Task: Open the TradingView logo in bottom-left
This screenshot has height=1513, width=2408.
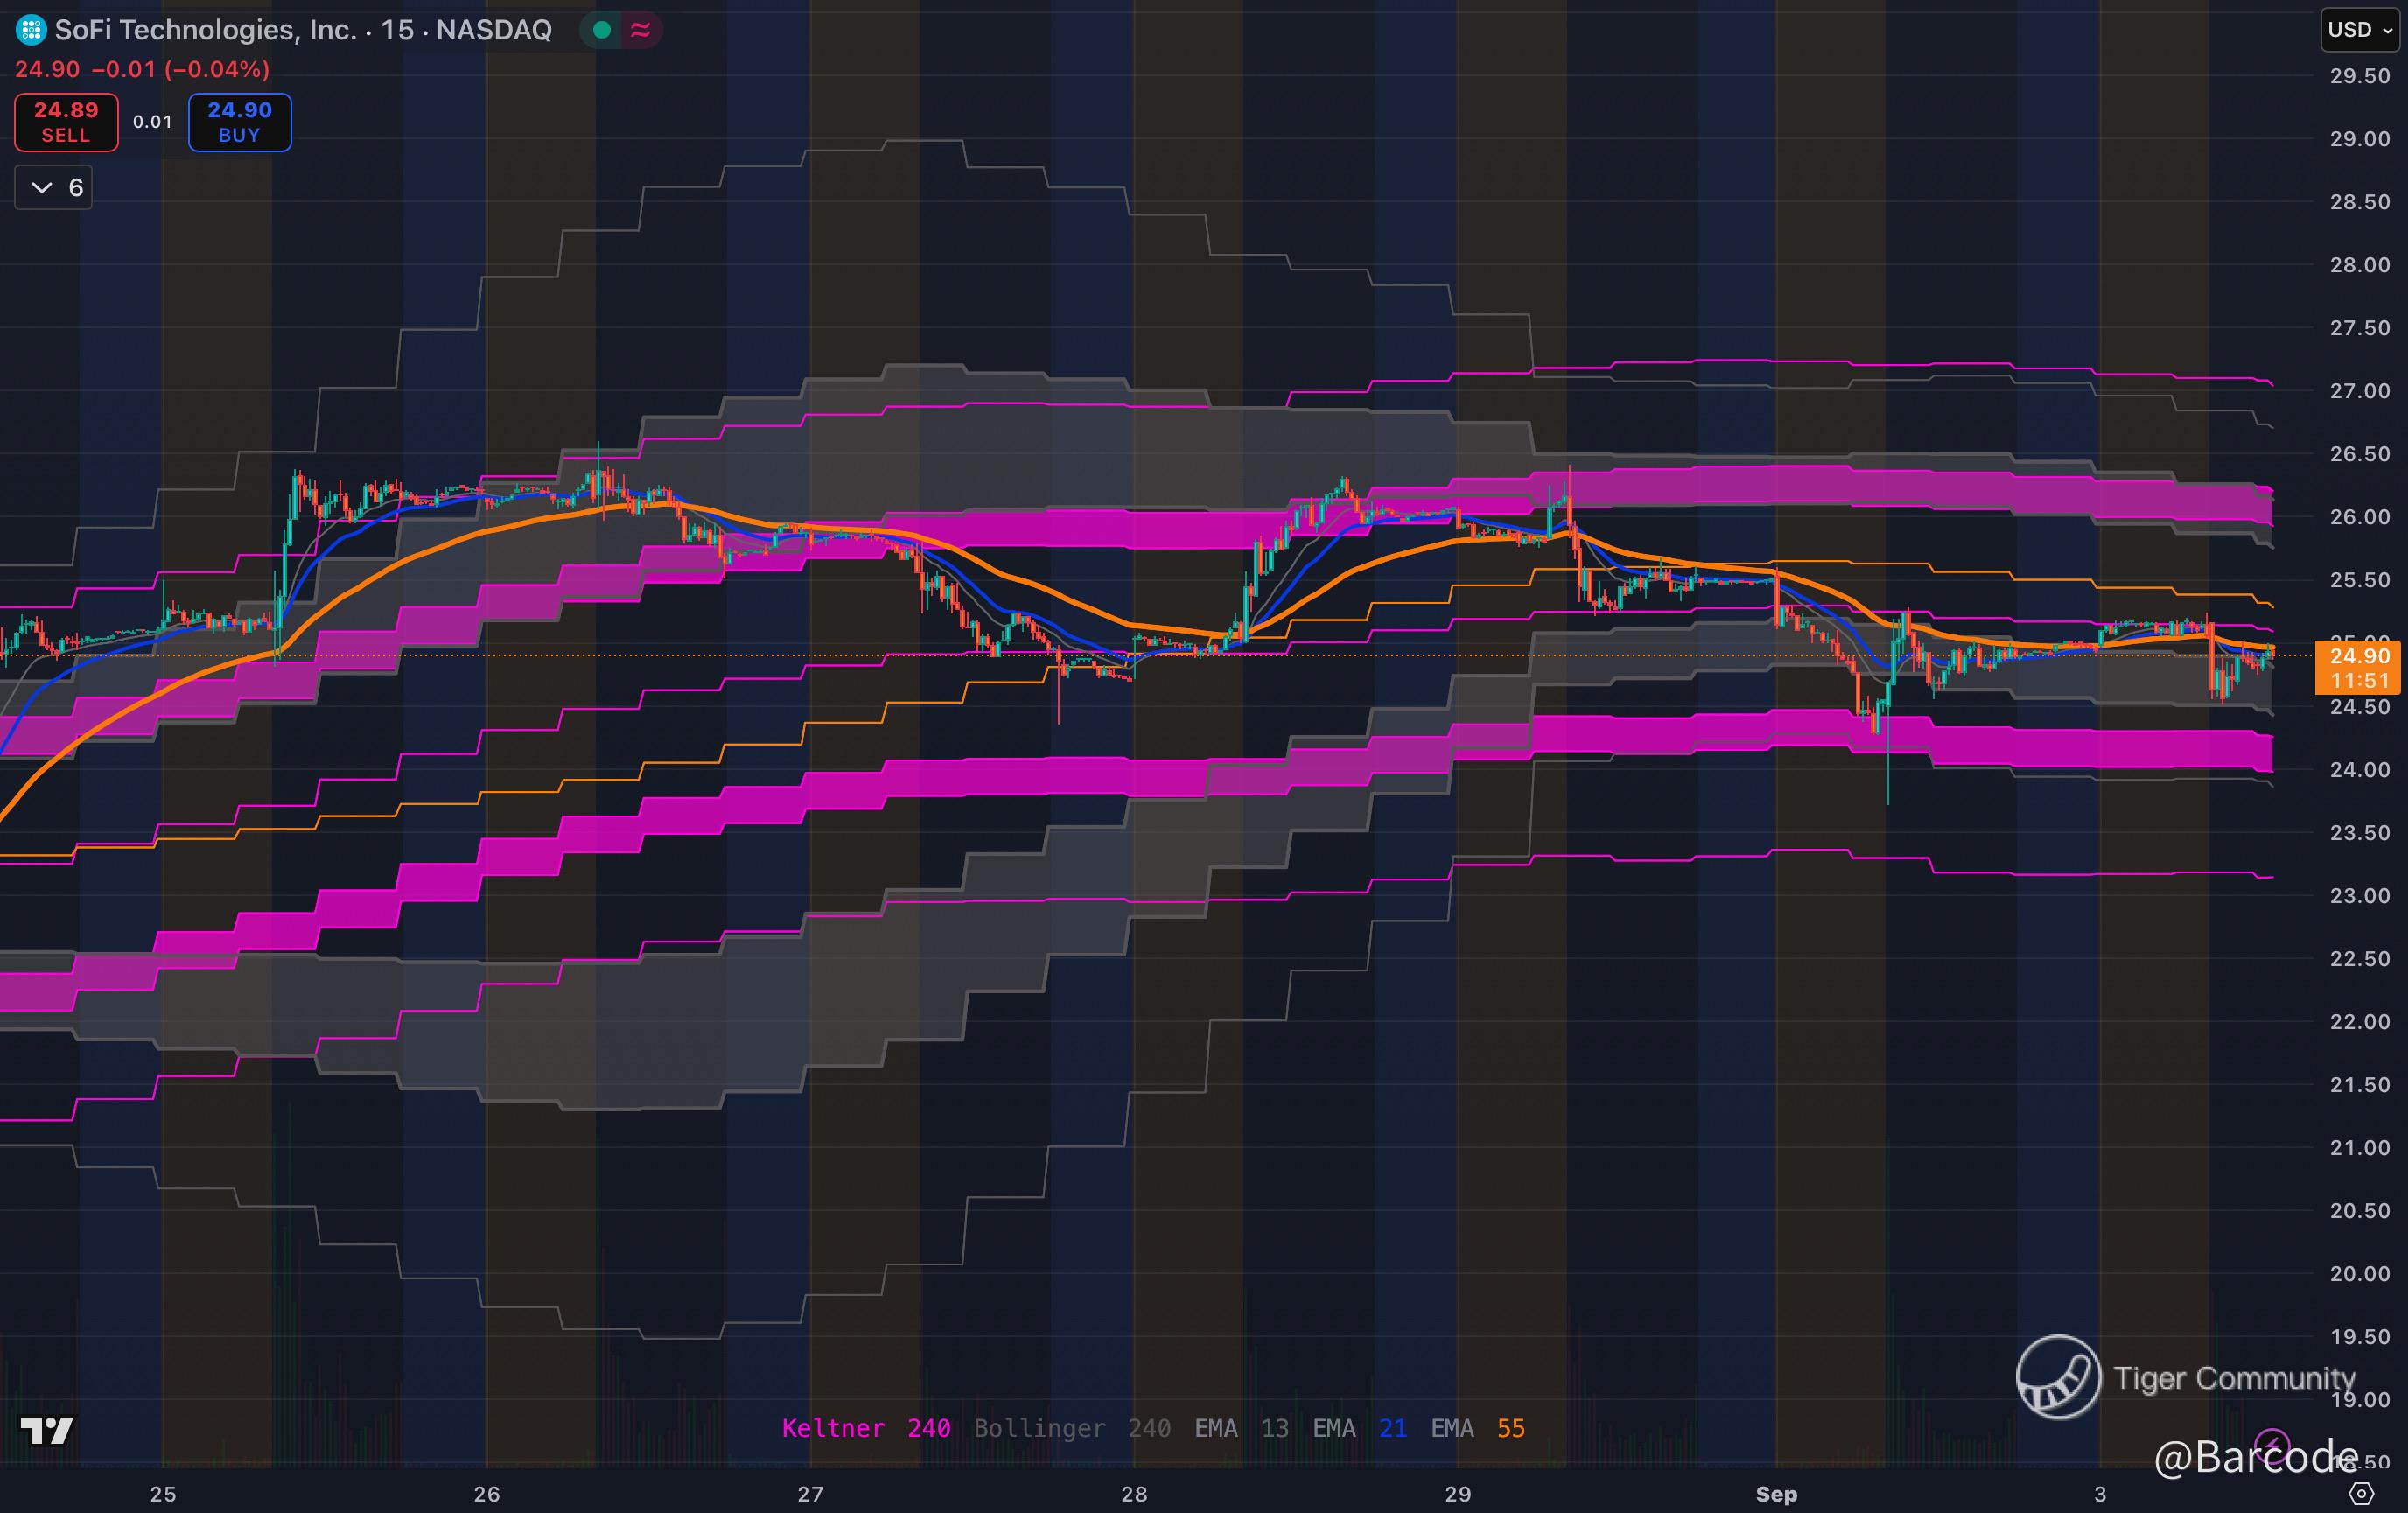Action: coord(47,1431)
